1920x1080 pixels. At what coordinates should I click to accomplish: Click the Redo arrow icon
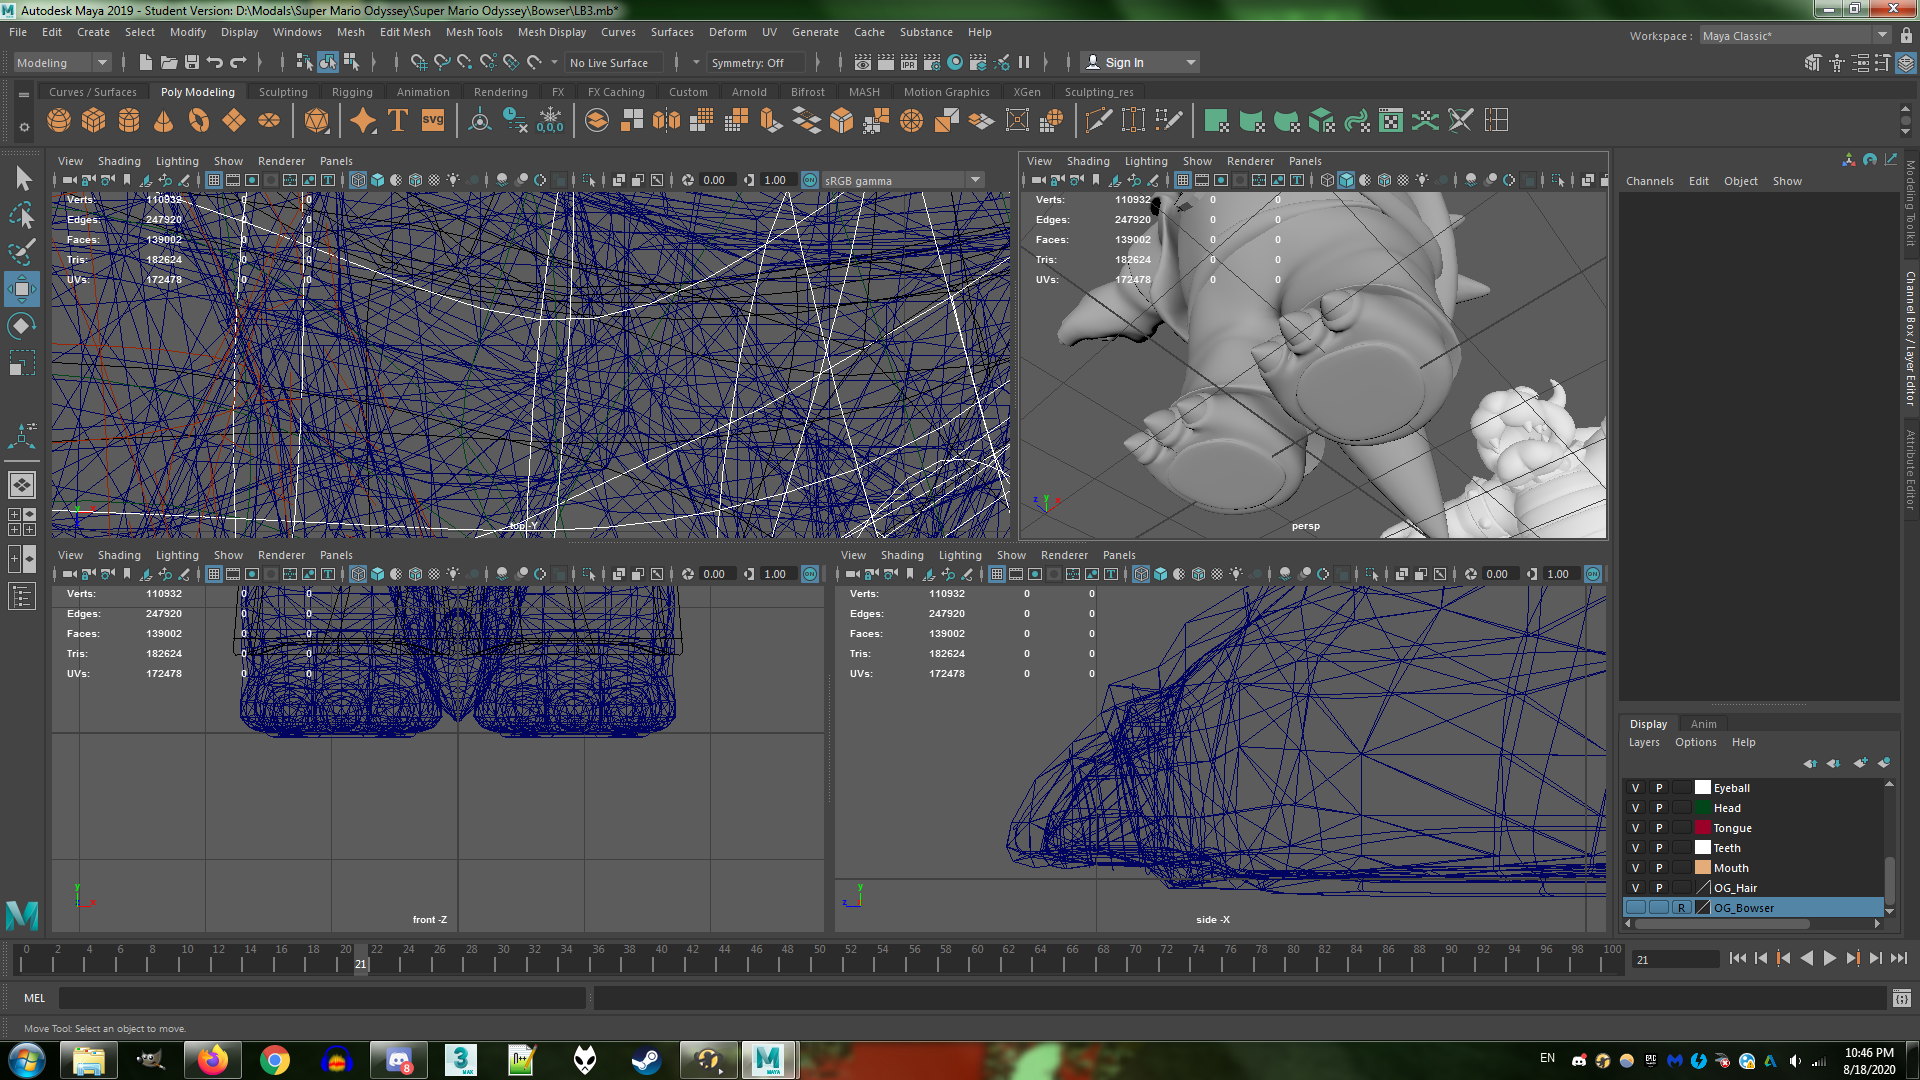pyautogui.click(x=238, y=62)
